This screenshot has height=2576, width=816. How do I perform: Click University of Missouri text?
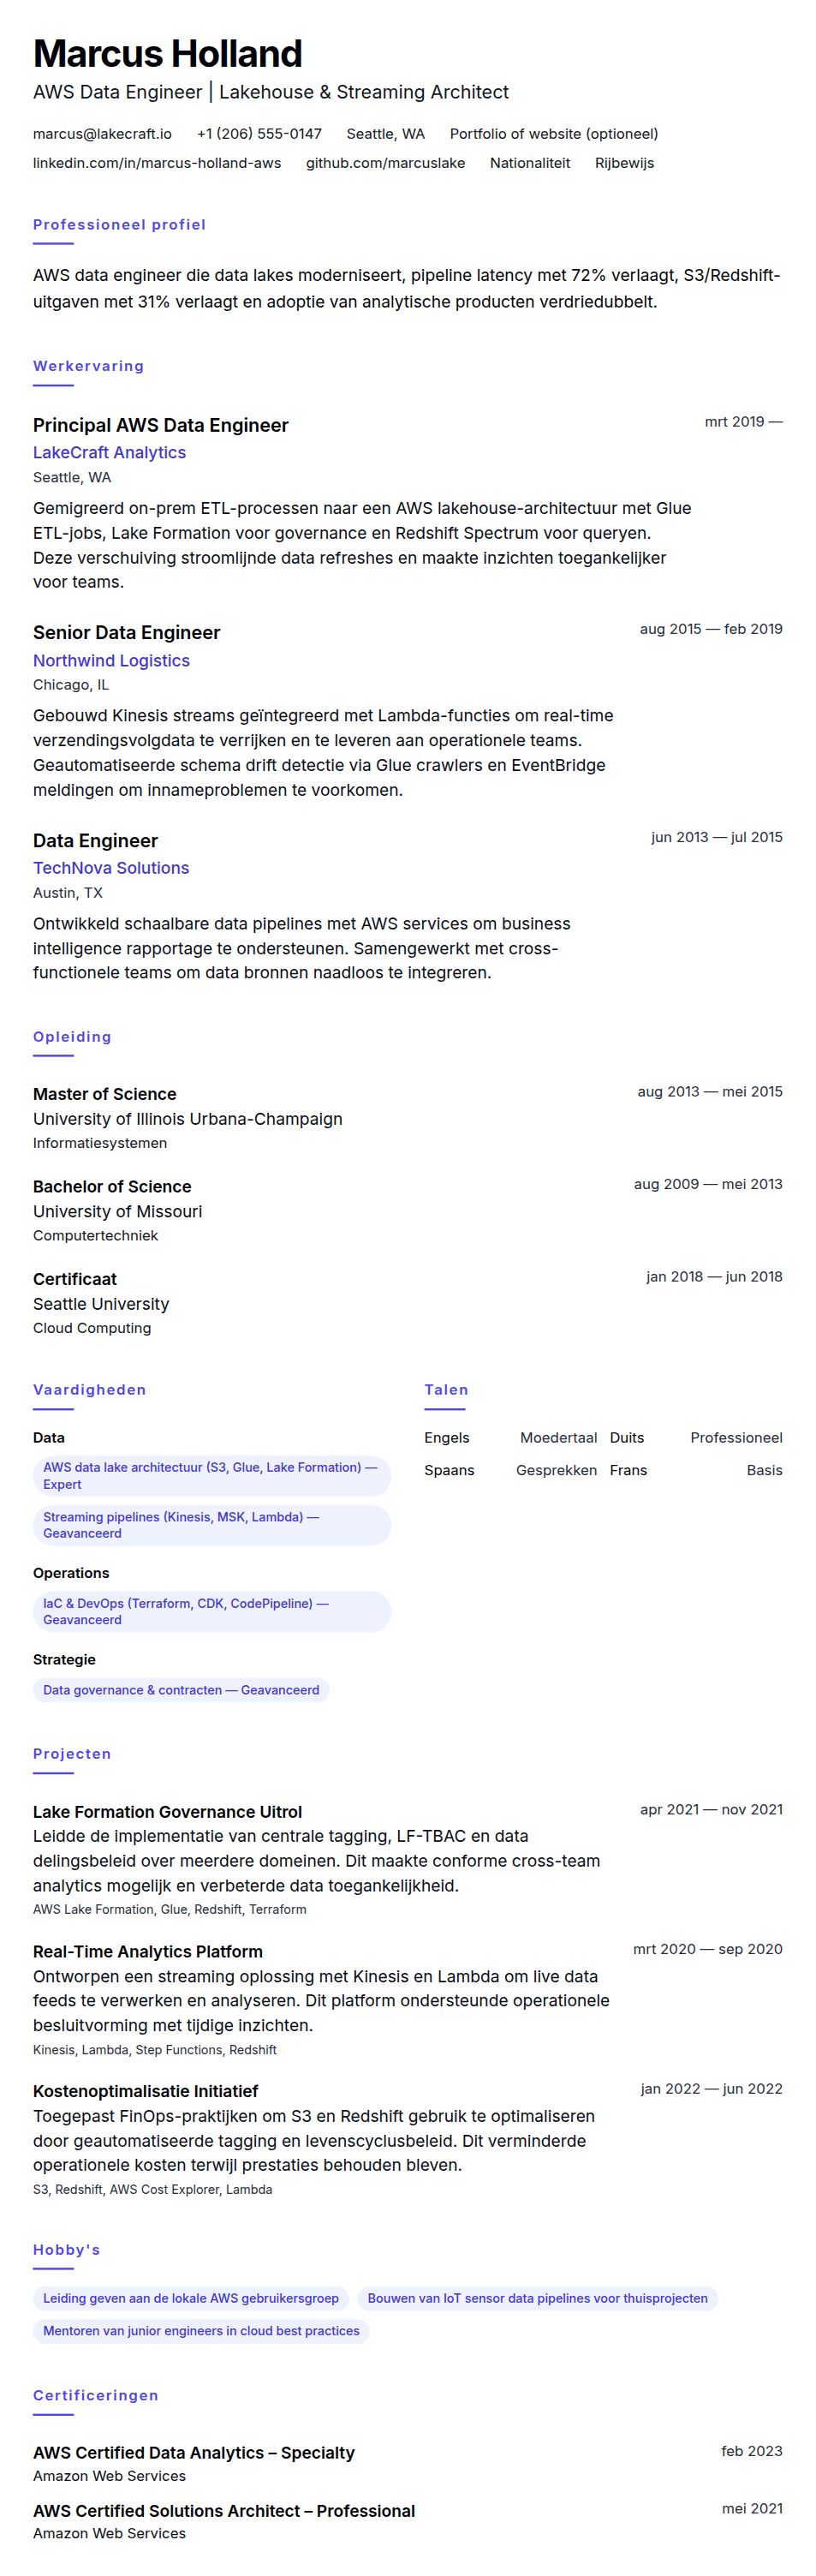pos(117,1211)
